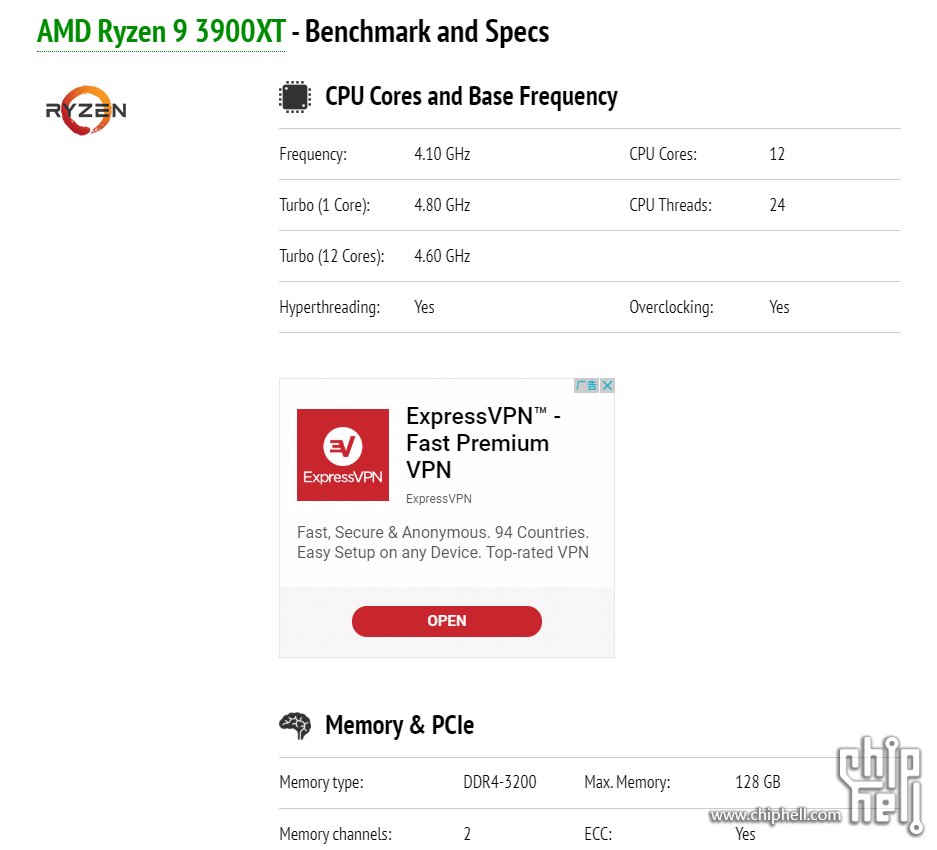Click the small ExpressVPN advertiser name
The height and width of the screenshot is (850, 937).
coord(439,499)
